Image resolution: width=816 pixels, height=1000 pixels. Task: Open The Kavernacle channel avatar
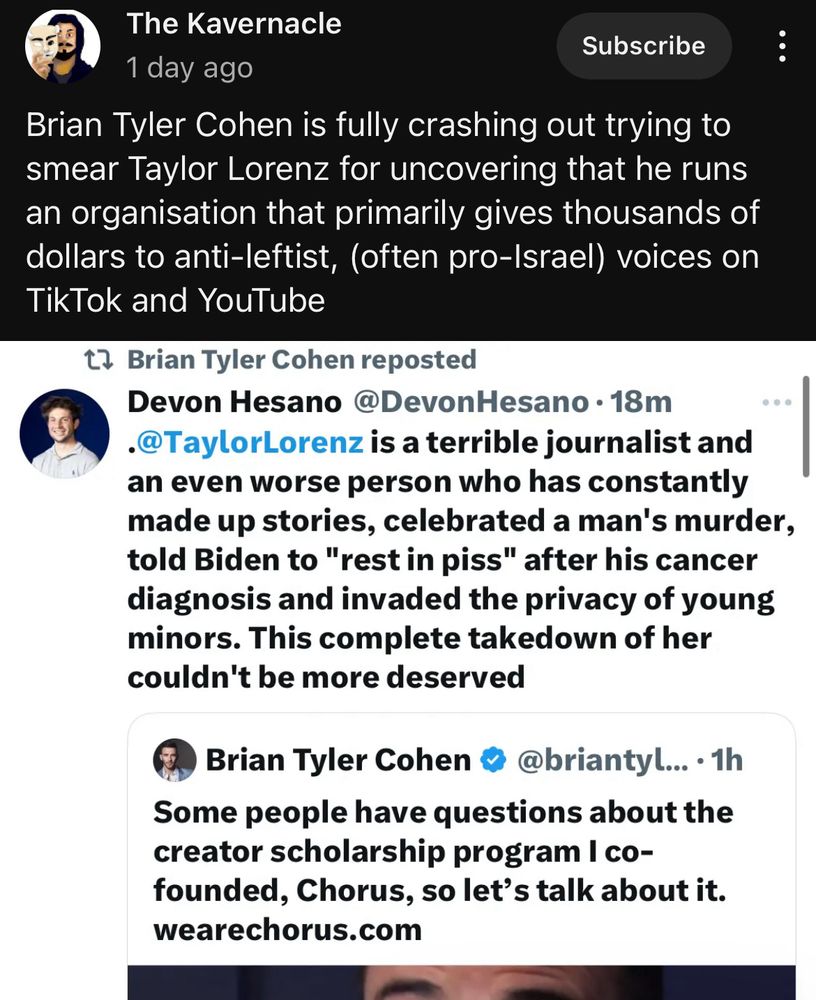click(63, 46)
